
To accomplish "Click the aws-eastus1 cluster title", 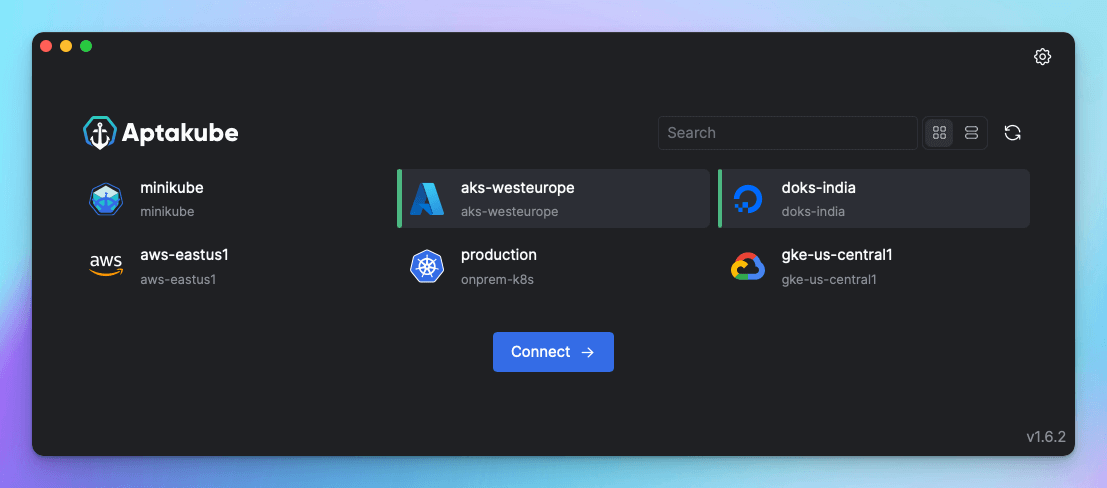I will point(184,255).
